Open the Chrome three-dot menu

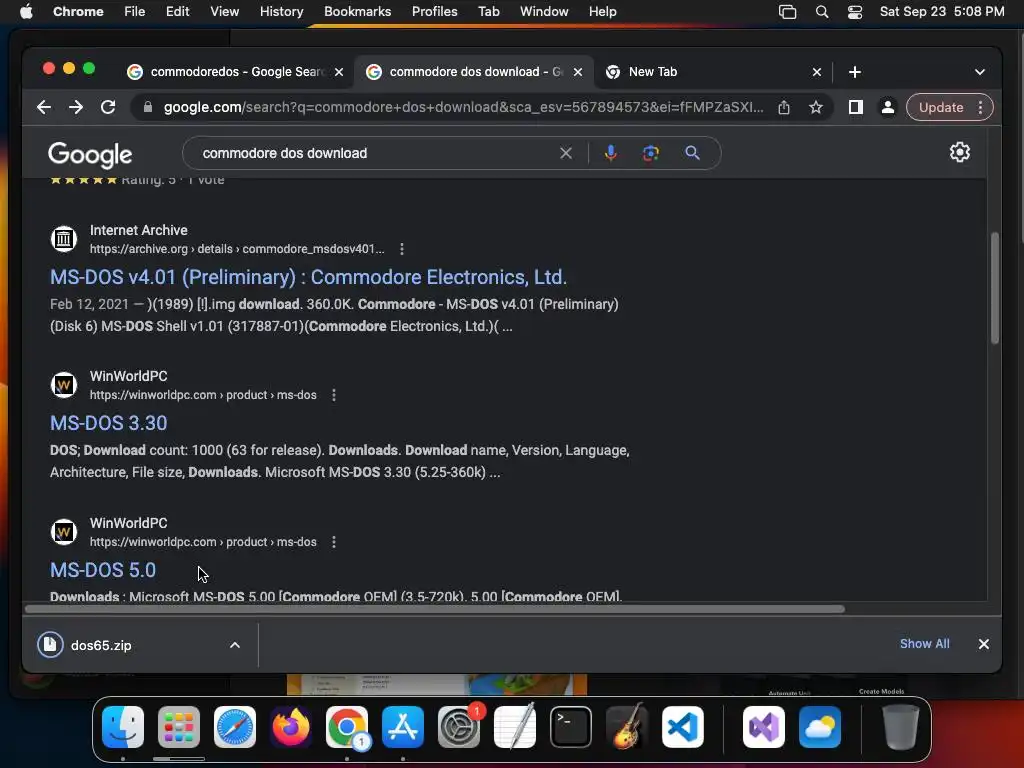tap(980, 107)
